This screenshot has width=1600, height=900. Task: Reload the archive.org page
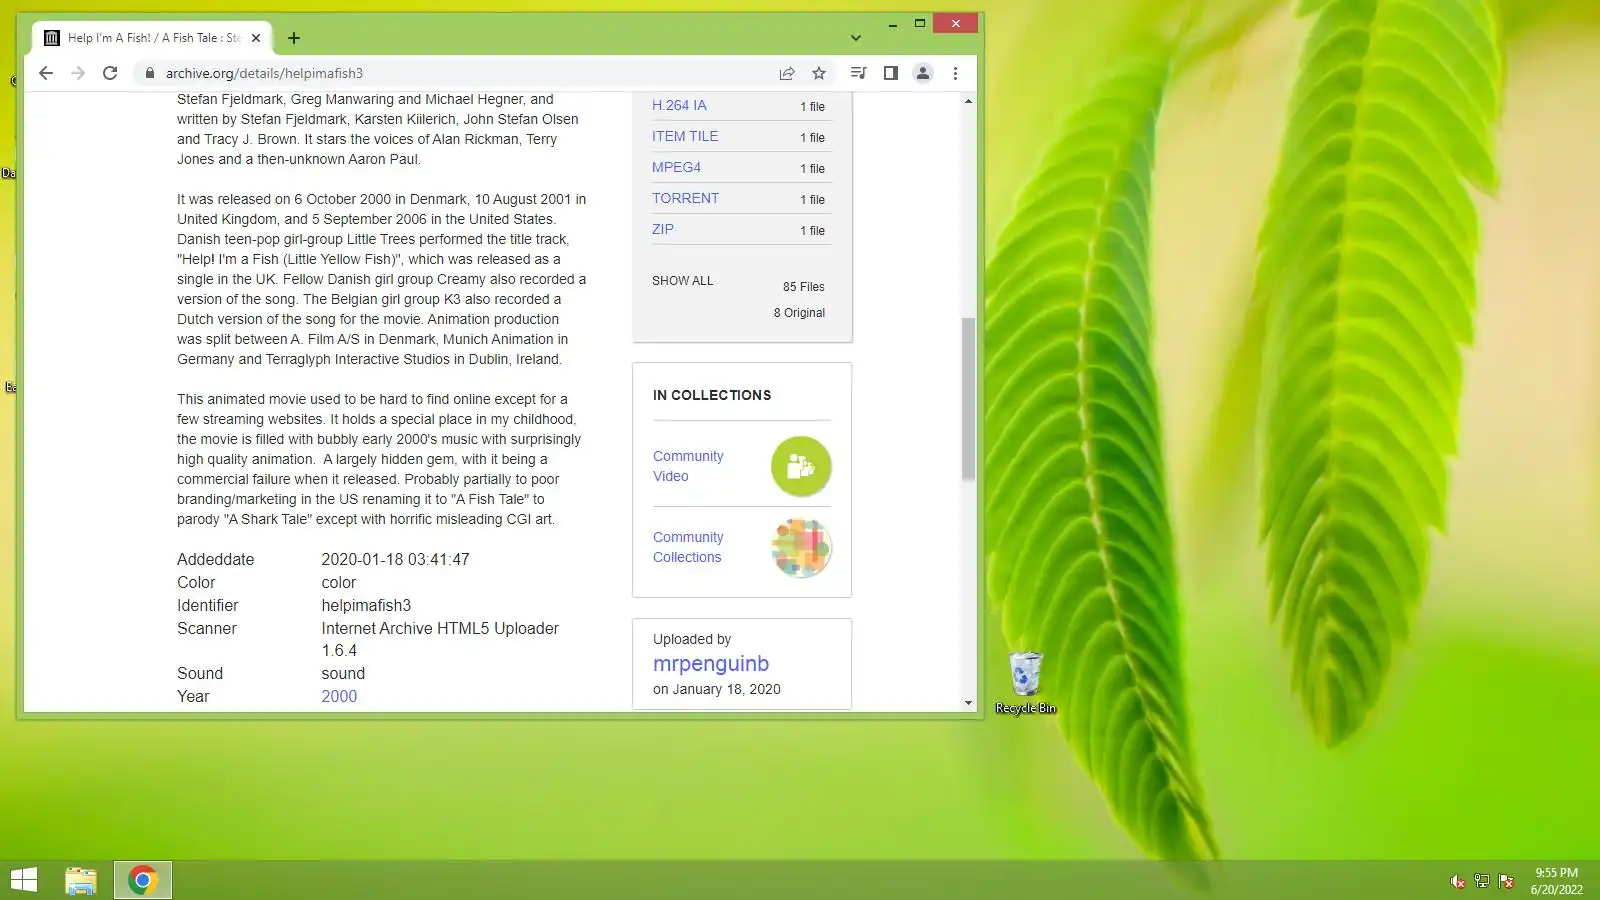(x=110, y=73)
